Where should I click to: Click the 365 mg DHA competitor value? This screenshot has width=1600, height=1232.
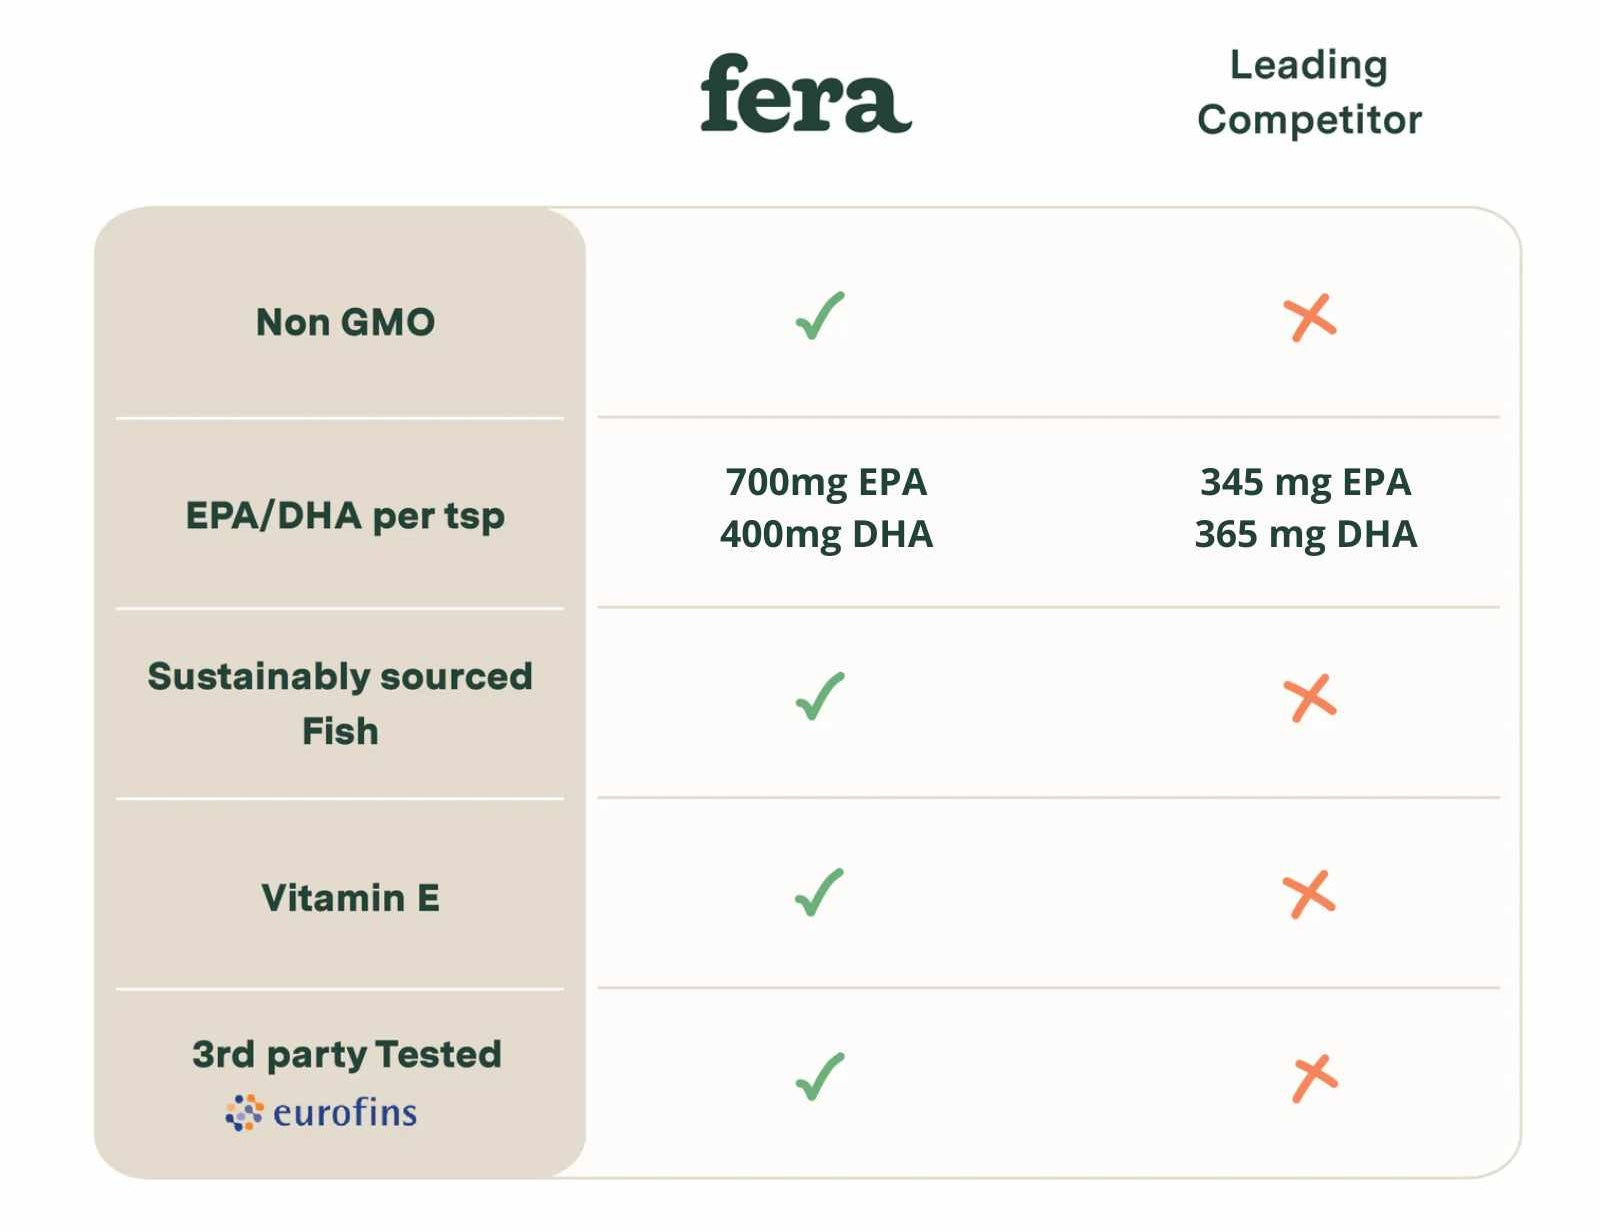coord(1305,534)
